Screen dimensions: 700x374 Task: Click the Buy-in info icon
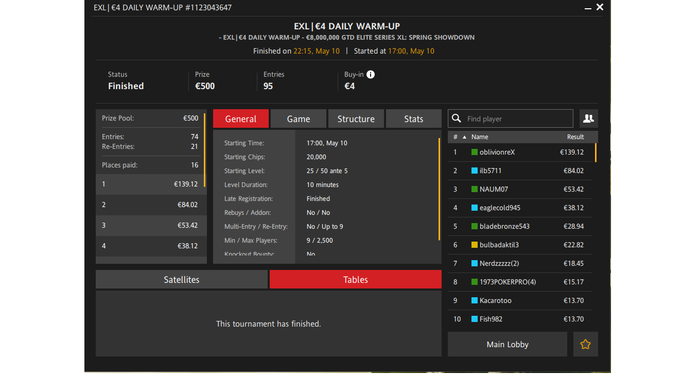371,75
